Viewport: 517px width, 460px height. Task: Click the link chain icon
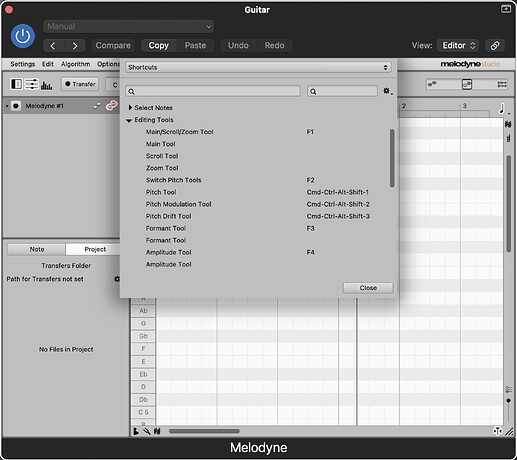(495, 45)
